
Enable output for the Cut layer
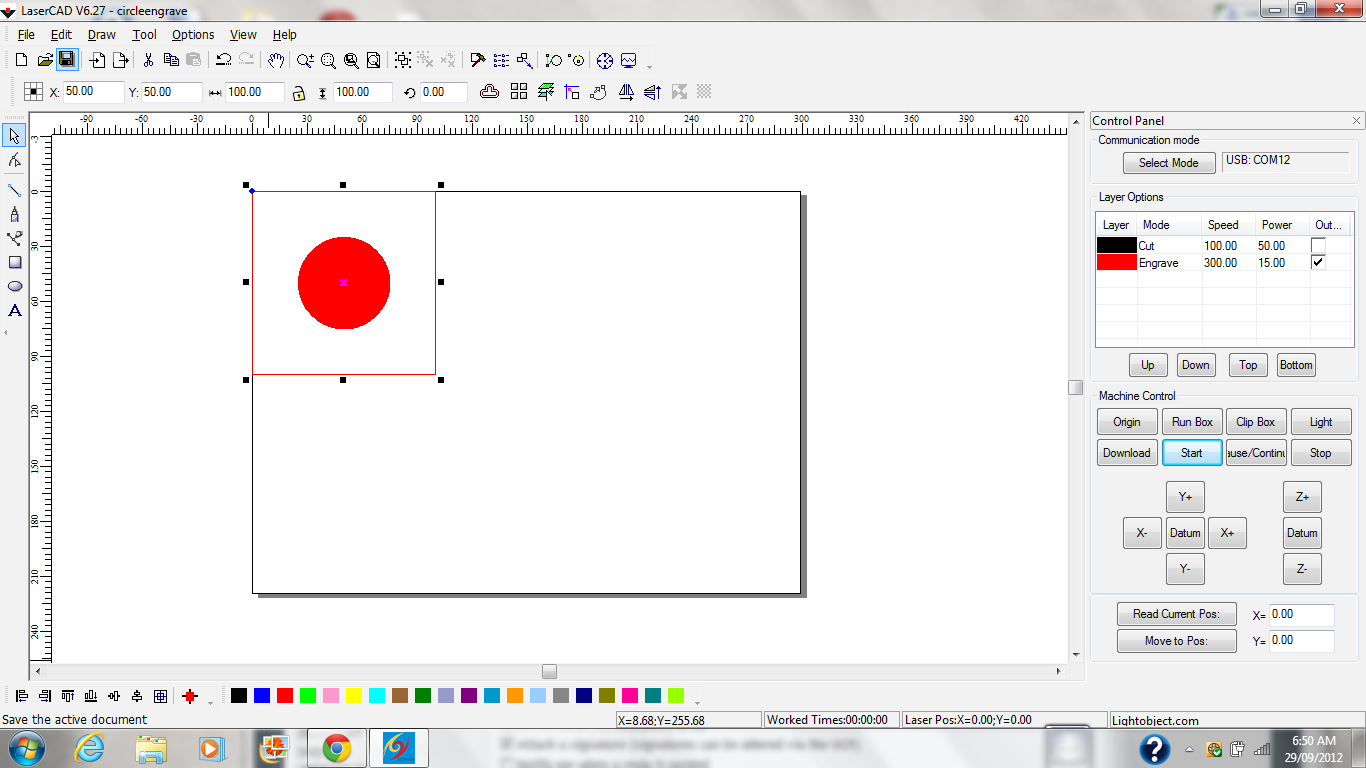[x=1318, y=245]
